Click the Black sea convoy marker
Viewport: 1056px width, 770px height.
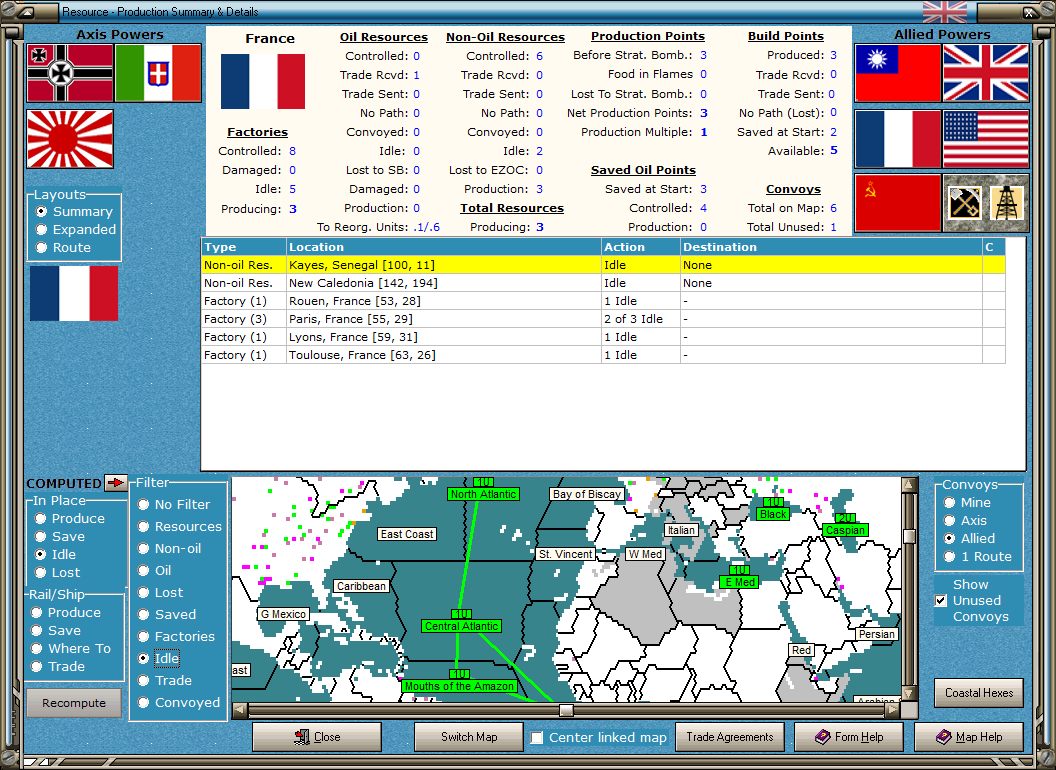click(773, 514)
